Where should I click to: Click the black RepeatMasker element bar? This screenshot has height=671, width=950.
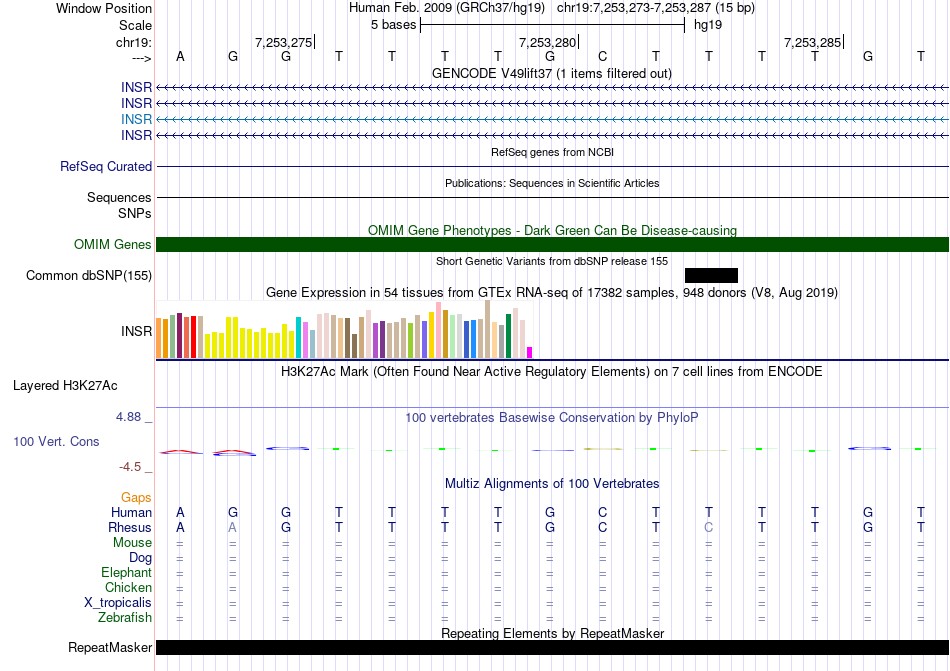(x=552, y=648)
